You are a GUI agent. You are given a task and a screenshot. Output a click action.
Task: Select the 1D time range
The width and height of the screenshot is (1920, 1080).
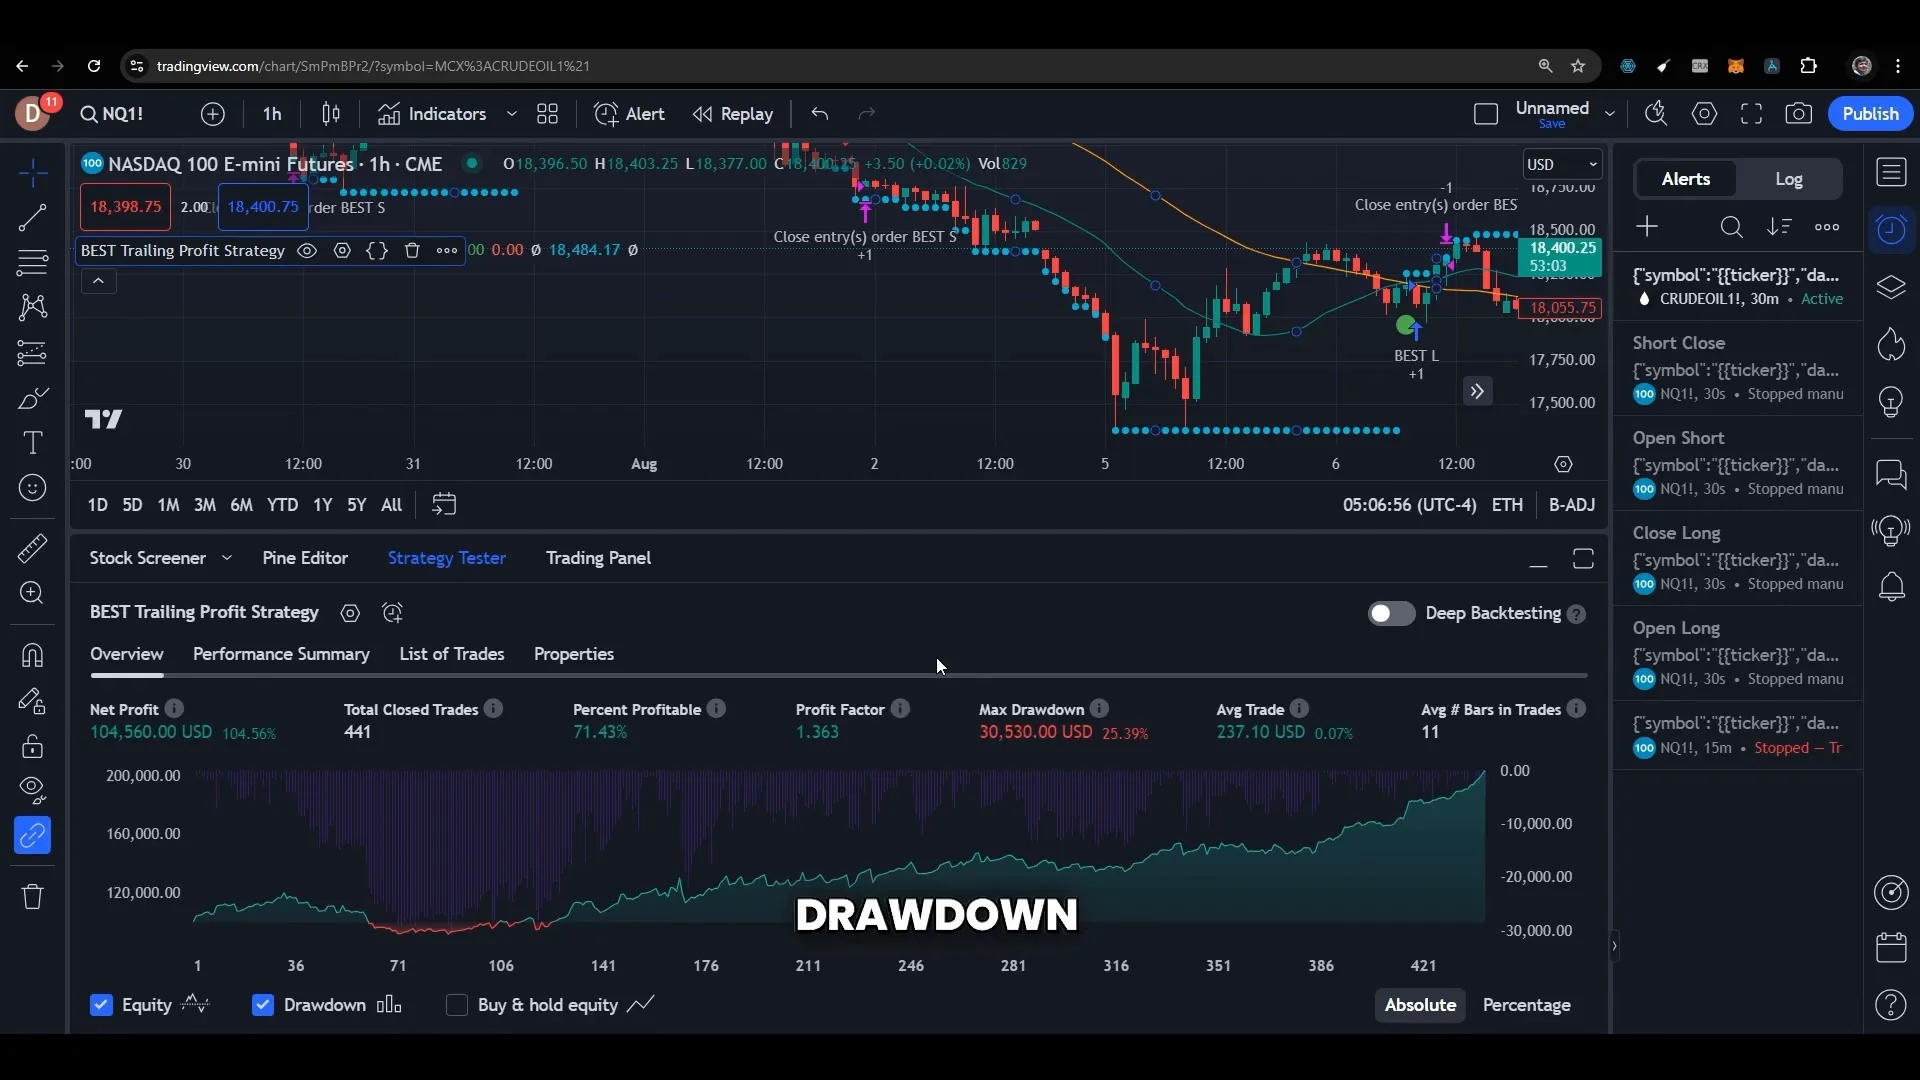pos(97,505)
